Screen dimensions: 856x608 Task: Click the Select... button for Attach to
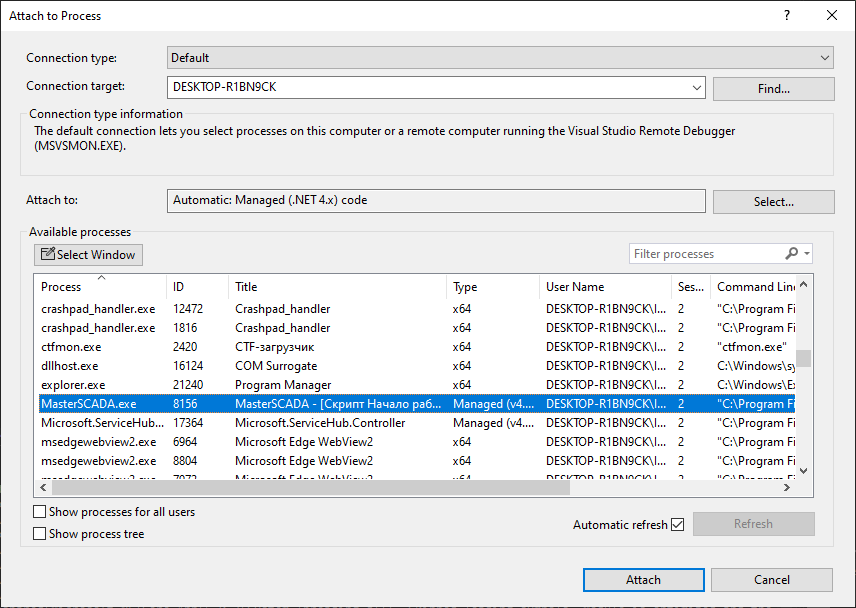tap(774, 201)
